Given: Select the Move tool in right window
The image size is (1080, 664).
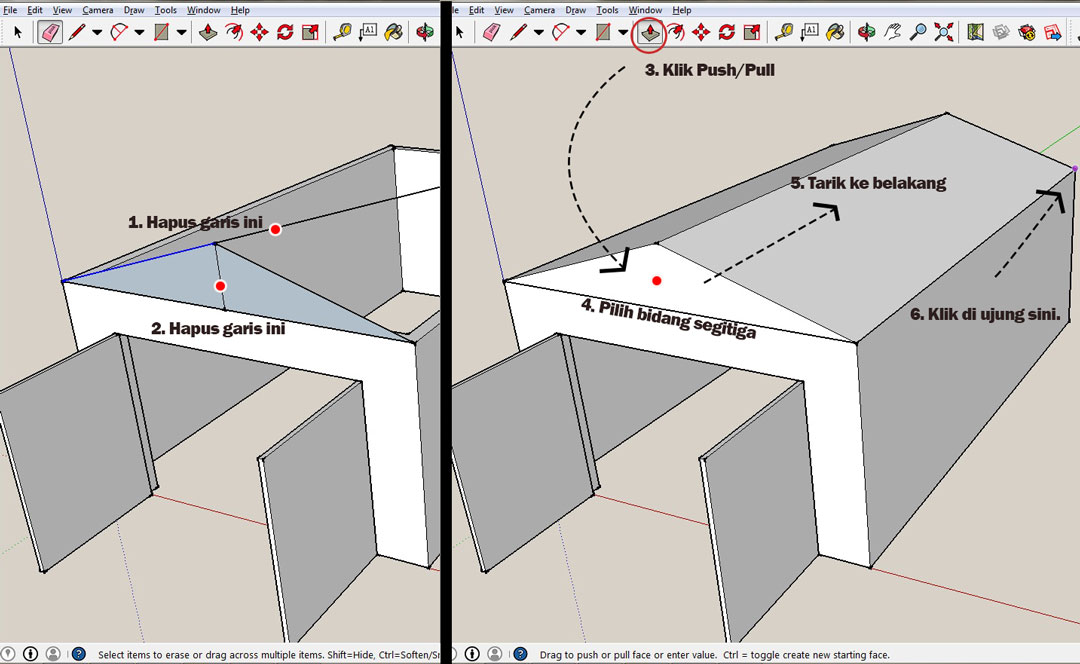Looking at the screenshot, I should [701, 32].
